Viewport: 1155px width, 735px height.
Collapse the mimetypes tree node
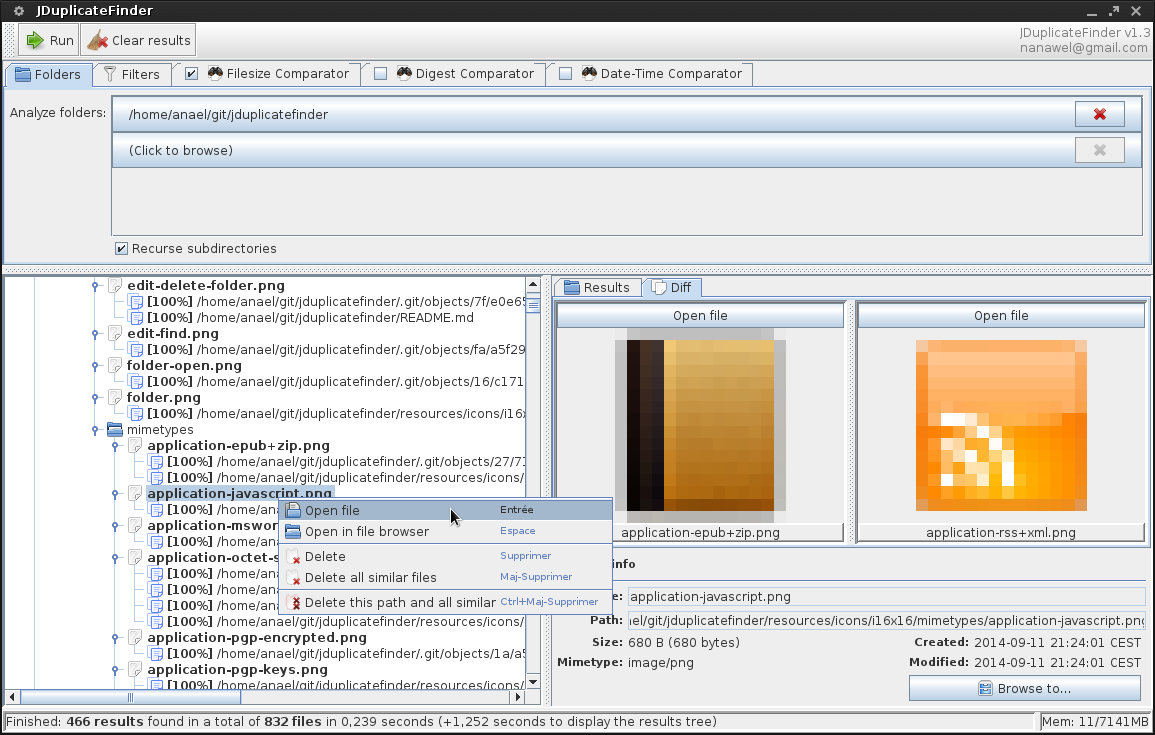95,429
